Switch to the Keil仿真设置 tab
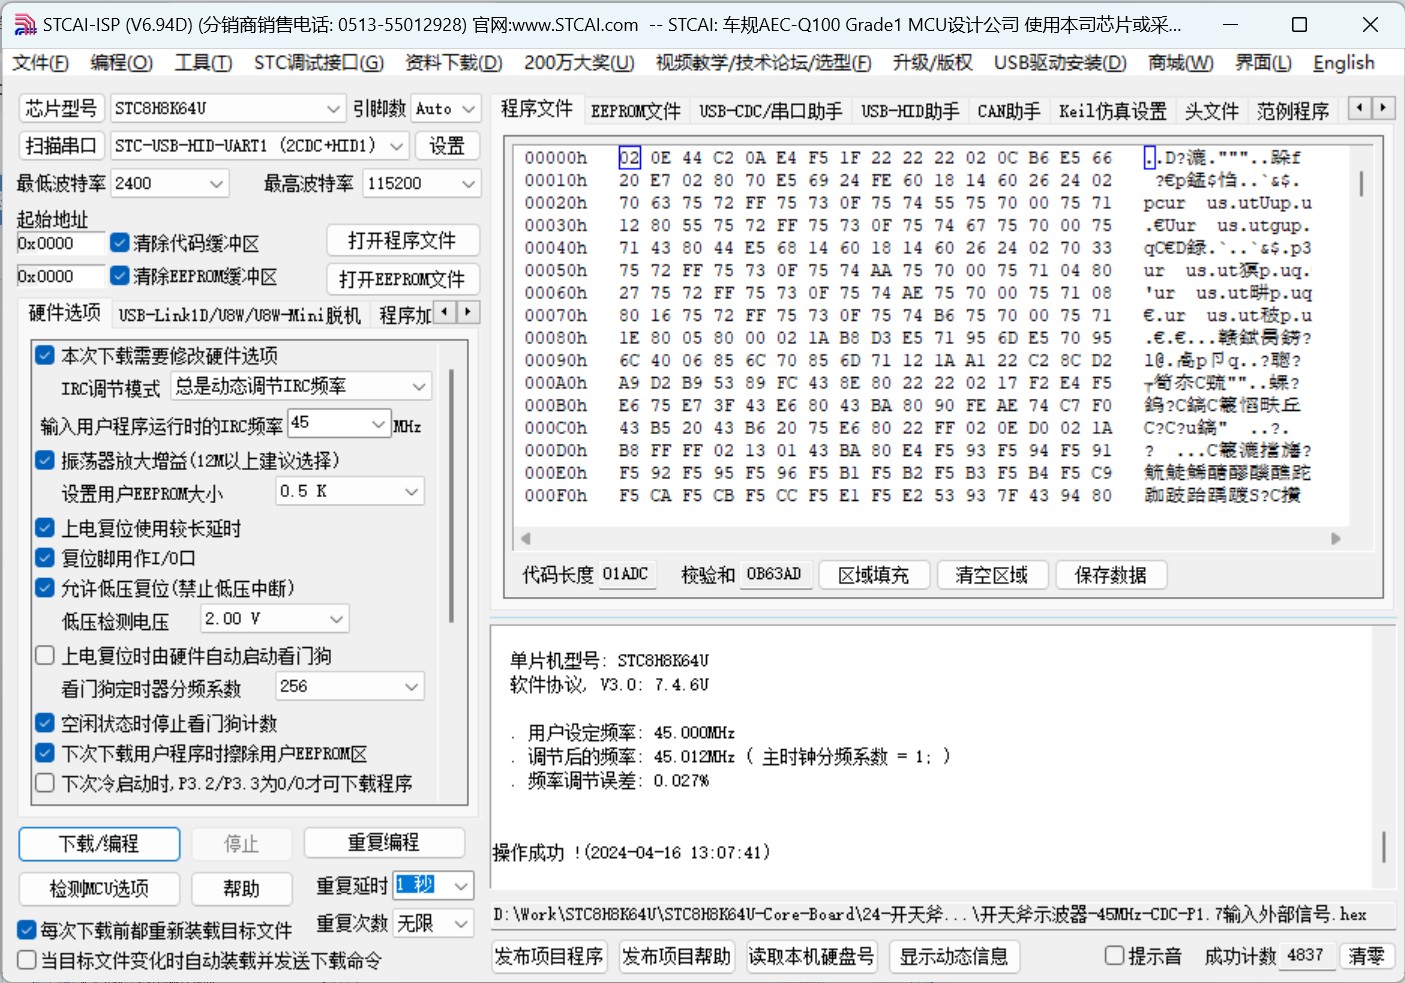Image resolution: width=1405 pixels, height=983 pixels. click(x=1113, y=111)
